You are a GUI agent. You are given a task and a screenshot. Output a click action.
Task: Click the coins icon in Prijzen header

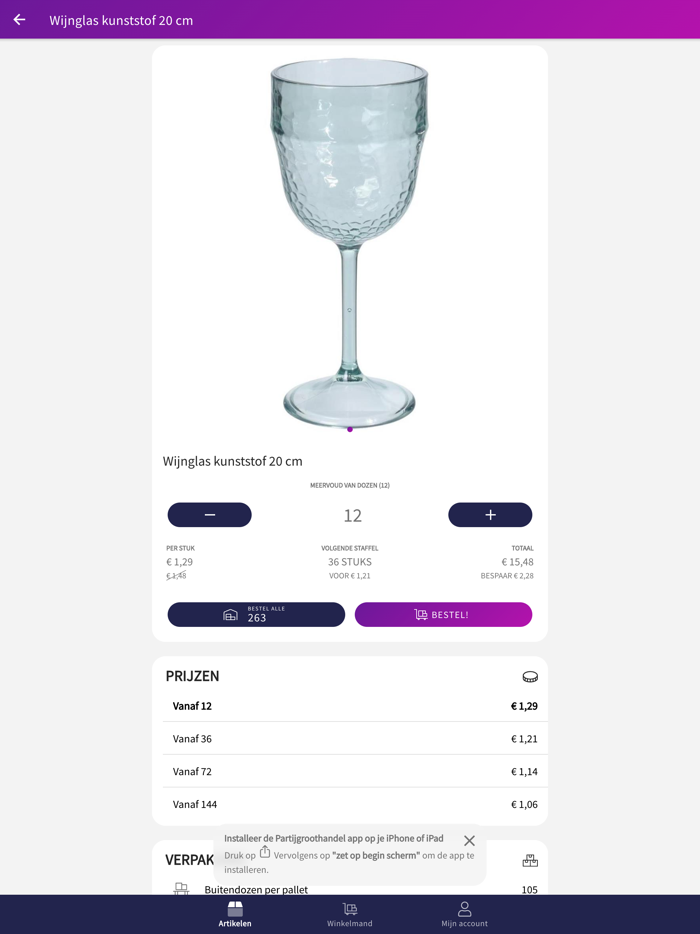click(x=530, y=677)
